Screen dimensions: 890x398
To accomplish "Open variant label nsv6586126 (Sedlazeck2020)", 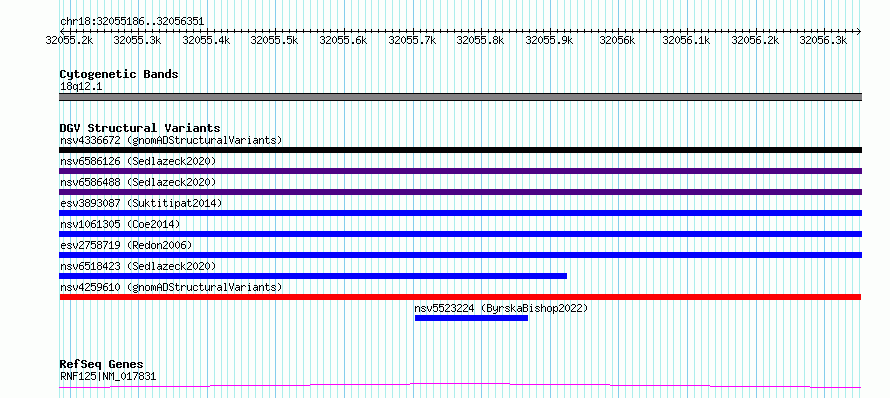I will [x=138, y=161].
